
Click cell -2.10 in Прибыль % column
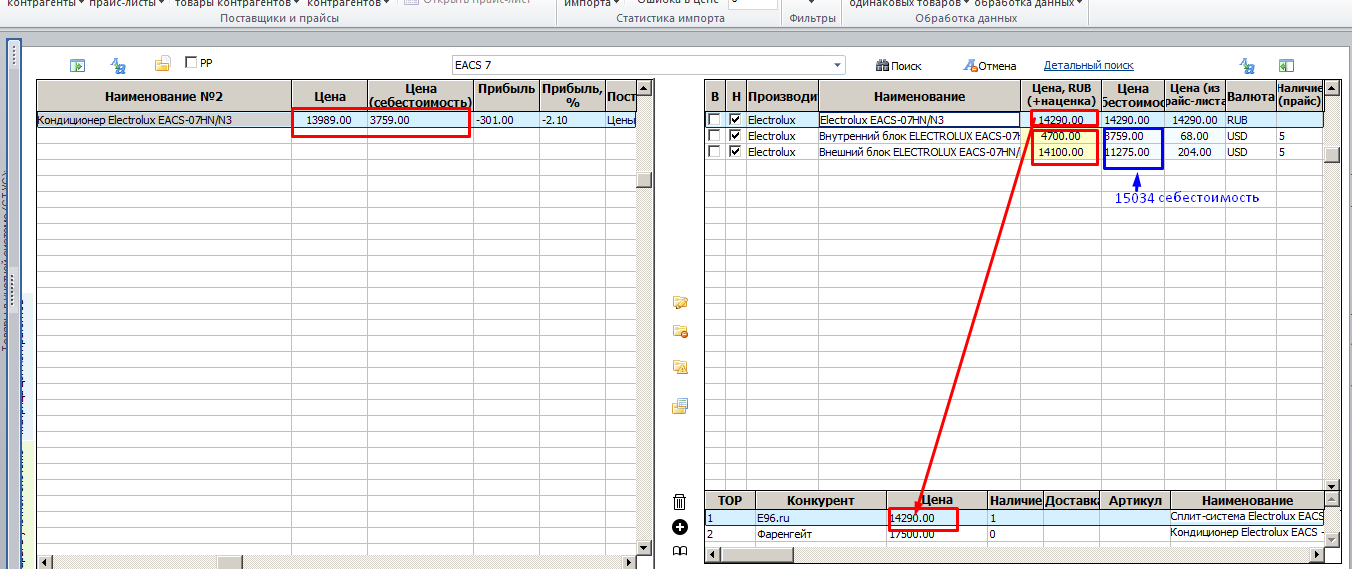572,120
